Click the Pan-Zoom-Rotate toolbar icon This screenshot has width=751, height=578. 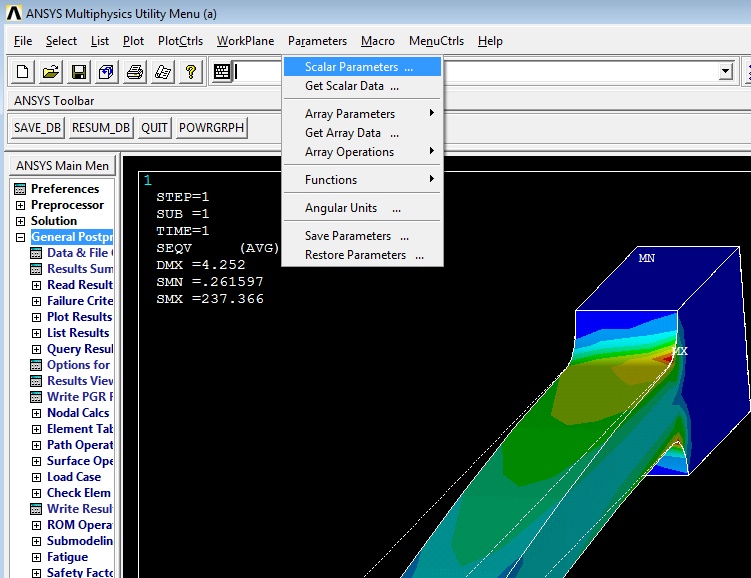pos(106,72)
